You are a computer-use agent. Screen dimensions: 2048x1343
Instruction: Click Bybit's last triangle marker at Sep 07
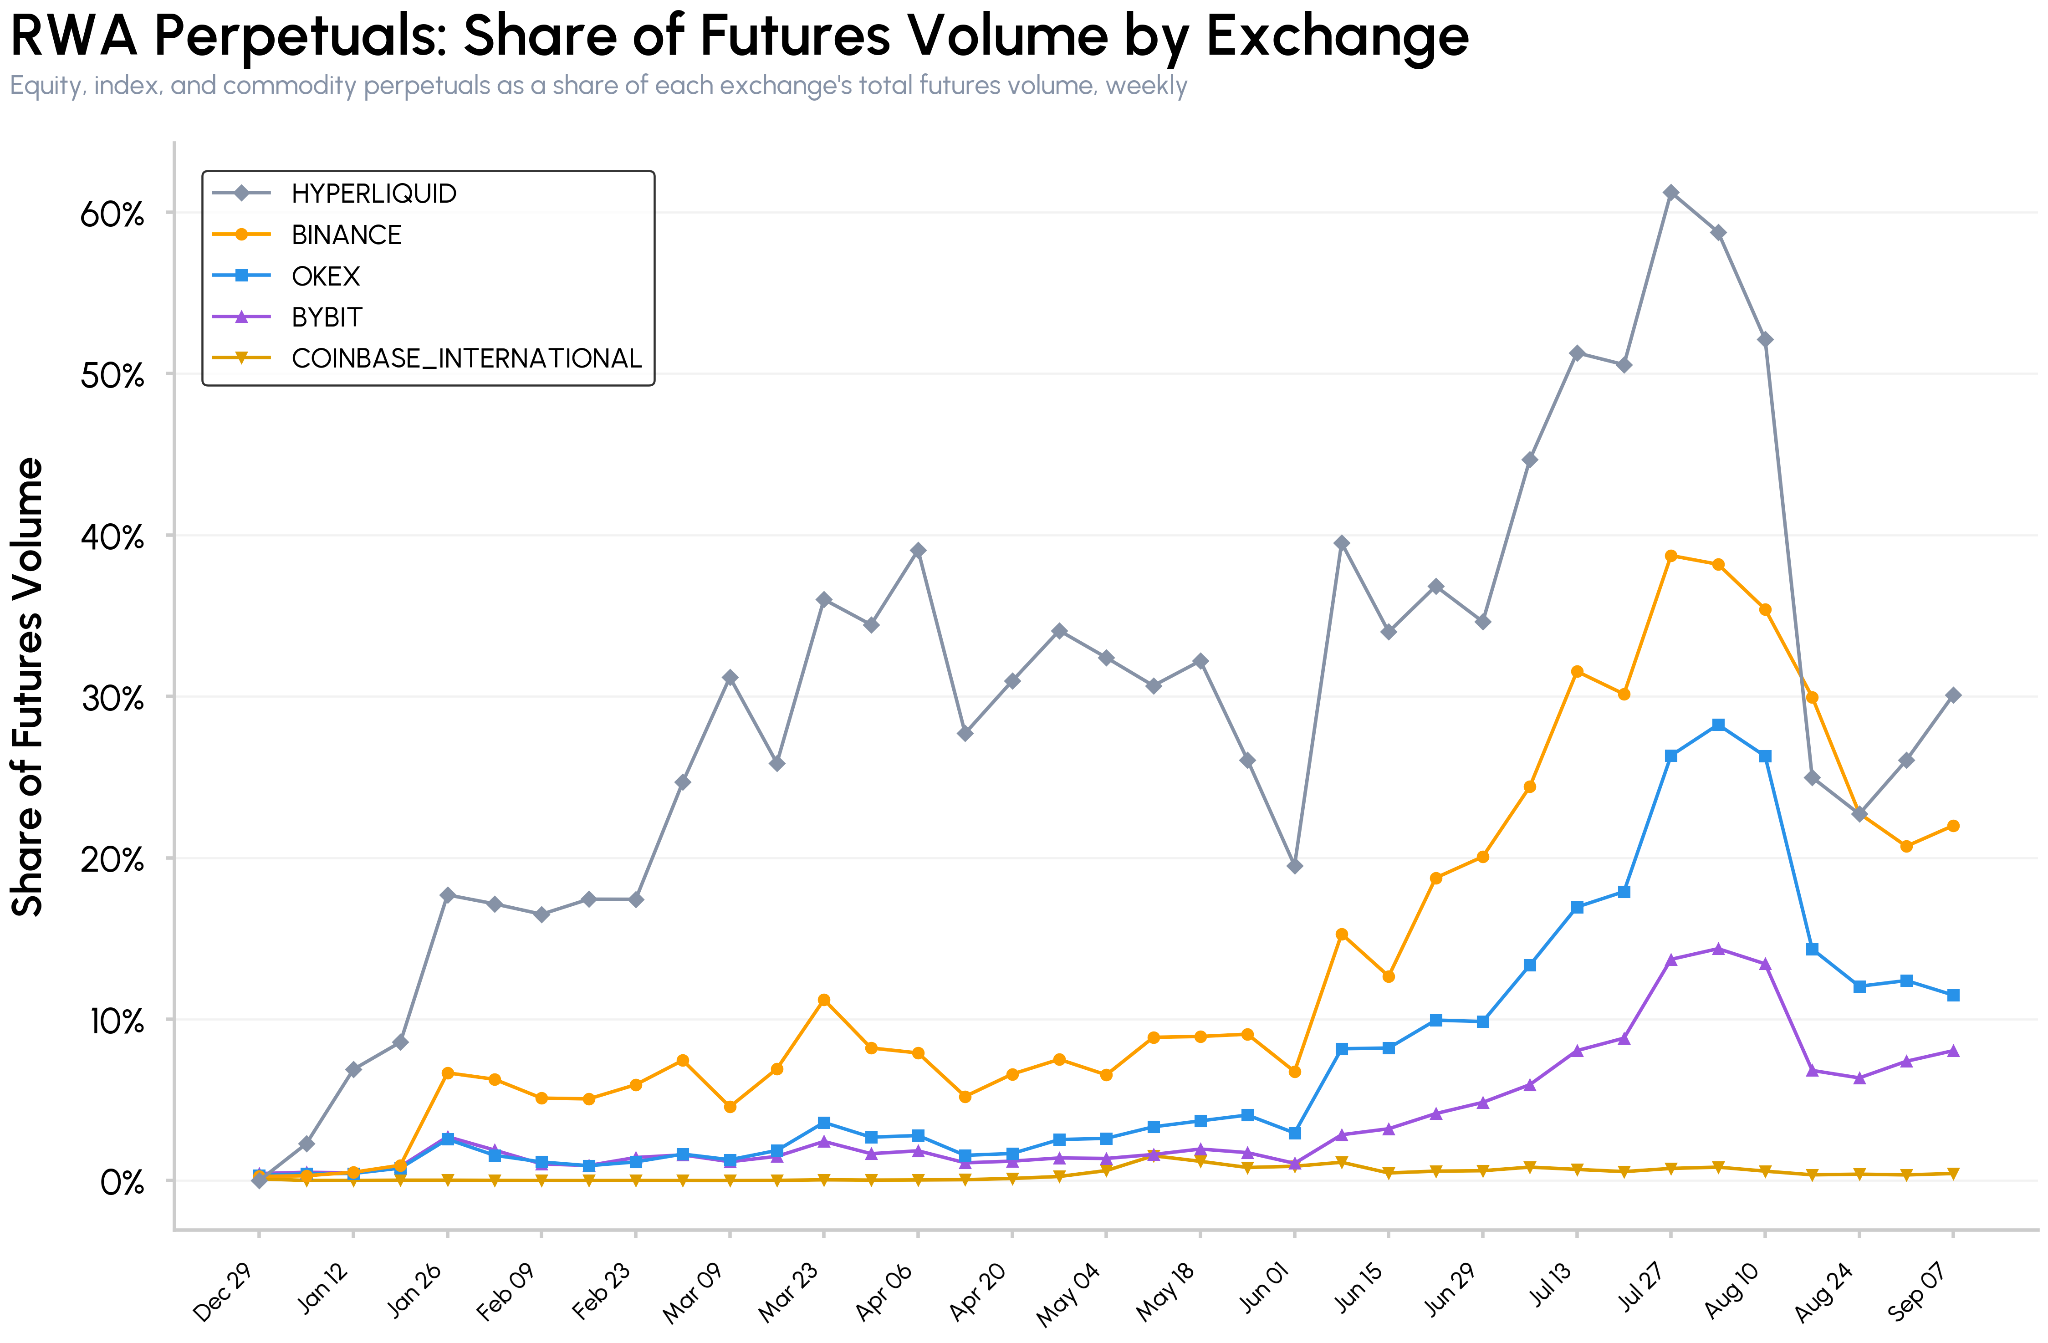pyautogui.click(x=1953, y=1051)
